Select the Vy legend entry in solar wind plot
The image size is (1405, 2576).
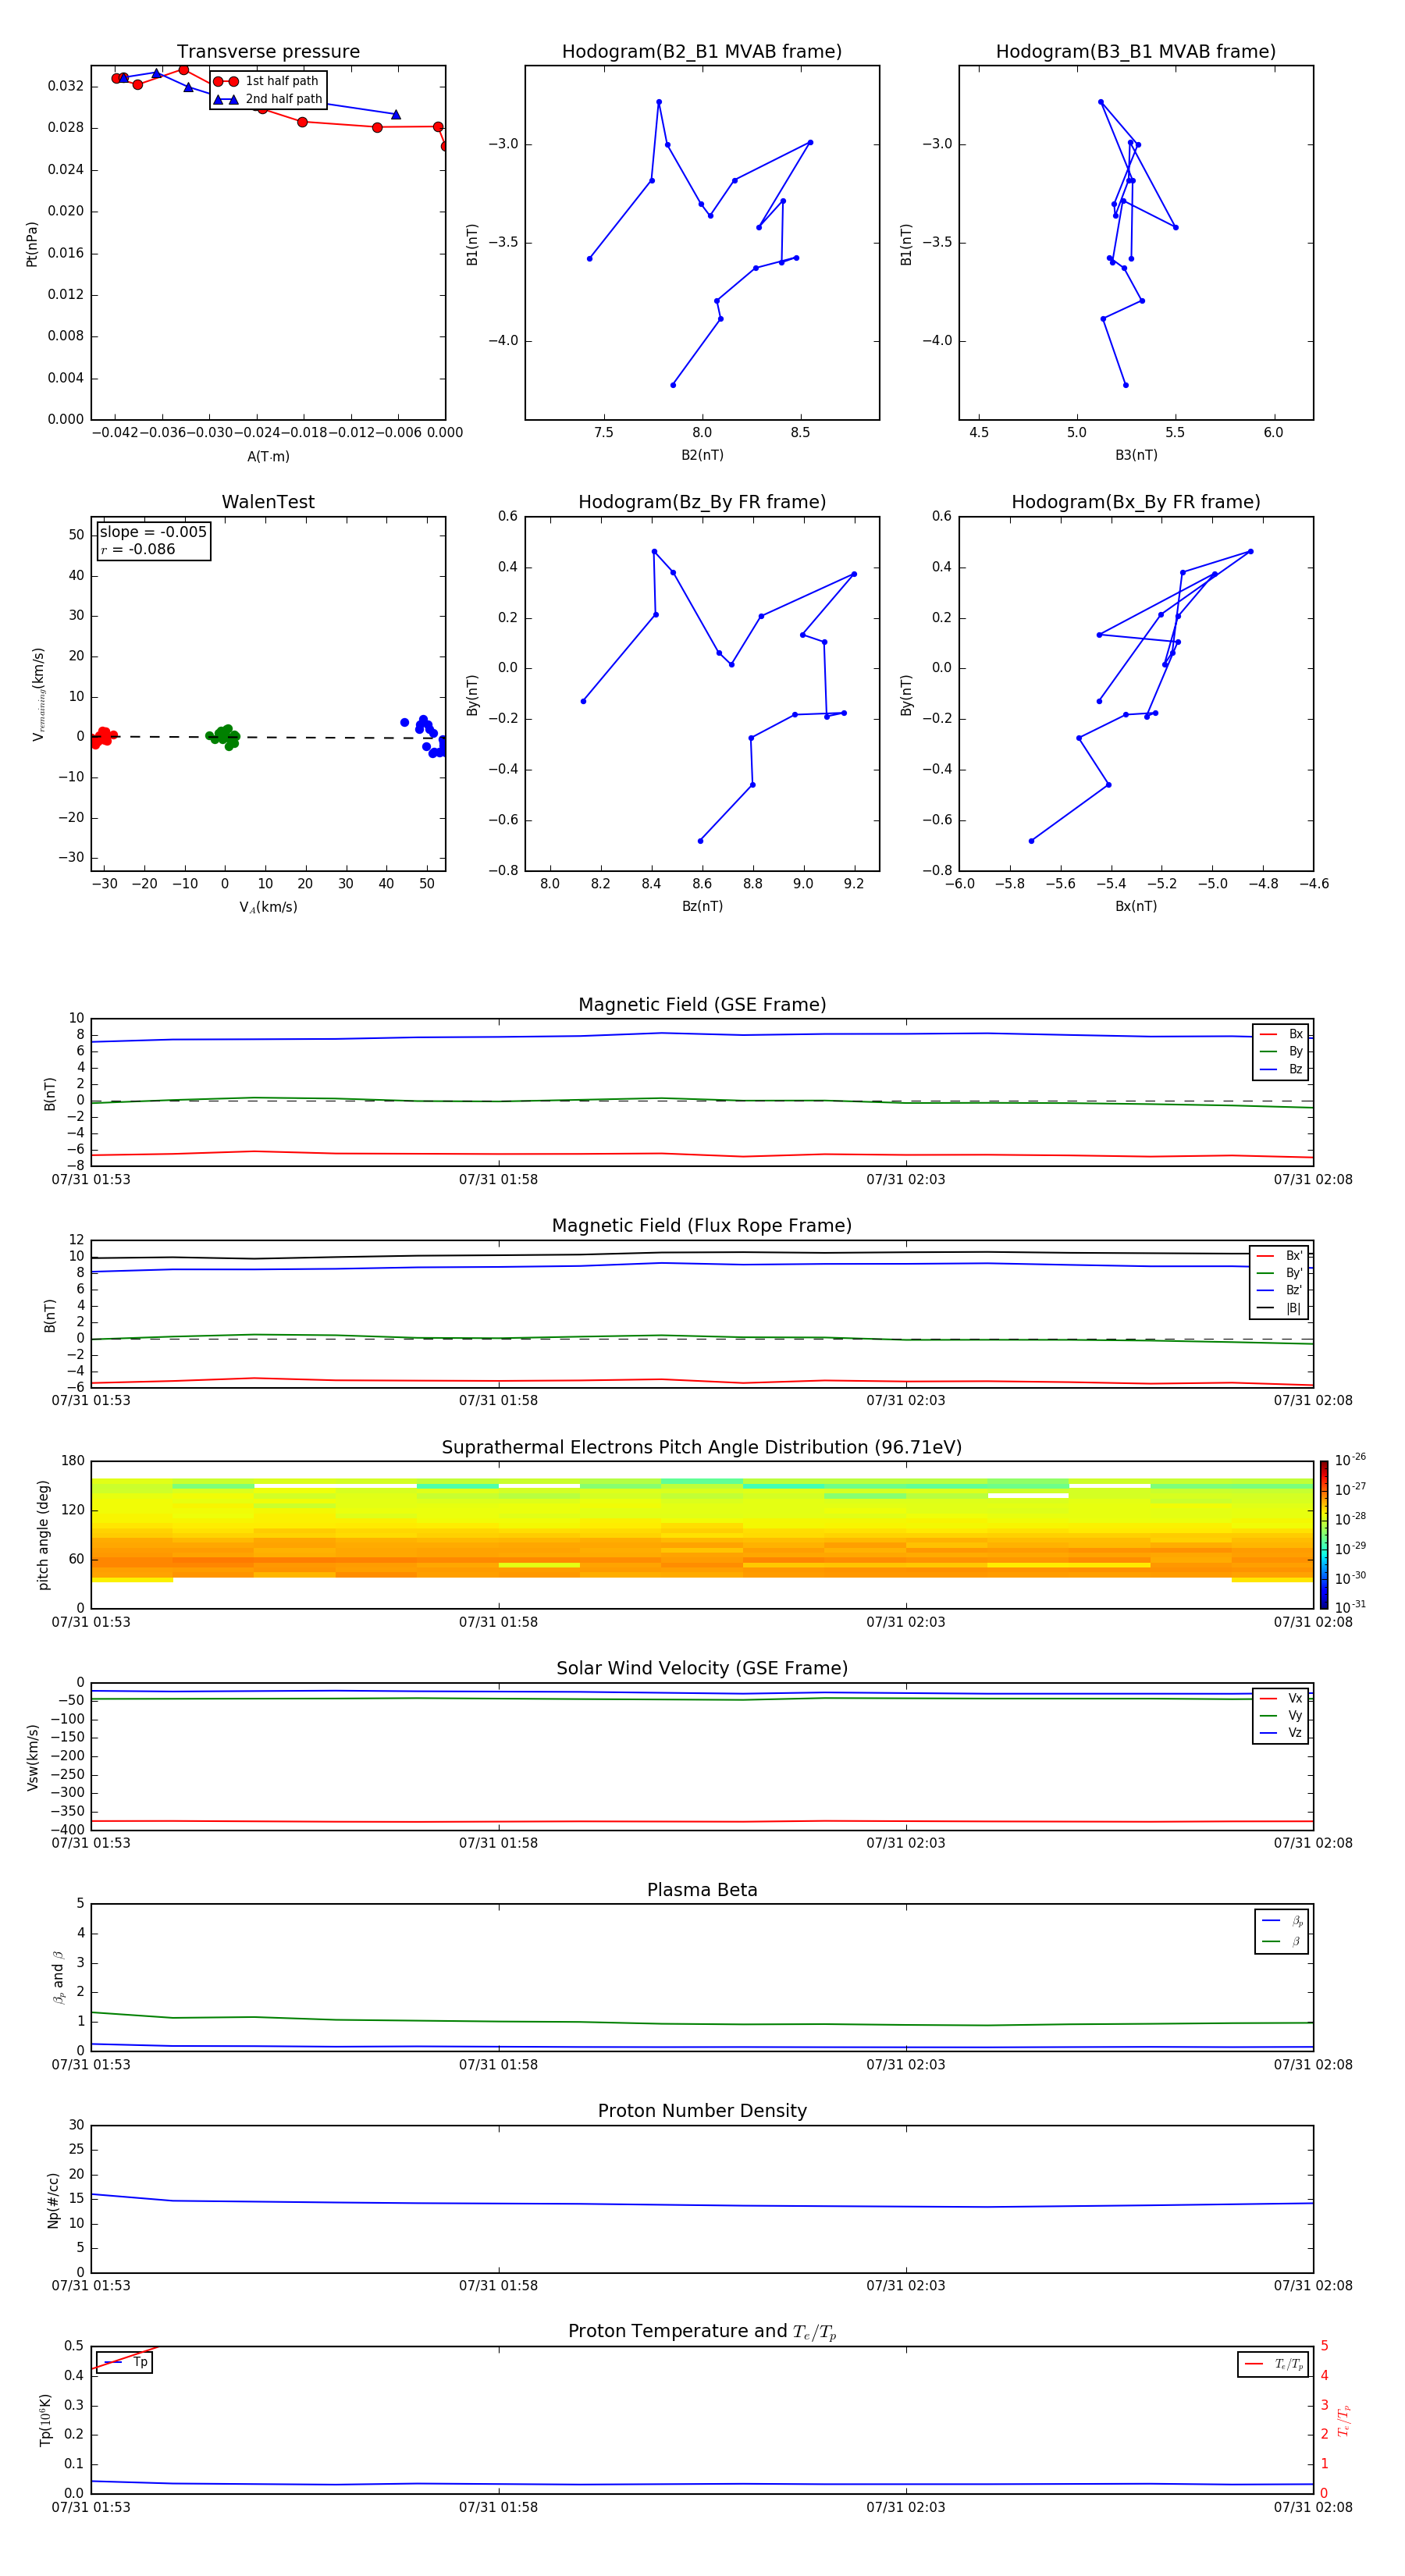click(1281, 1716)
